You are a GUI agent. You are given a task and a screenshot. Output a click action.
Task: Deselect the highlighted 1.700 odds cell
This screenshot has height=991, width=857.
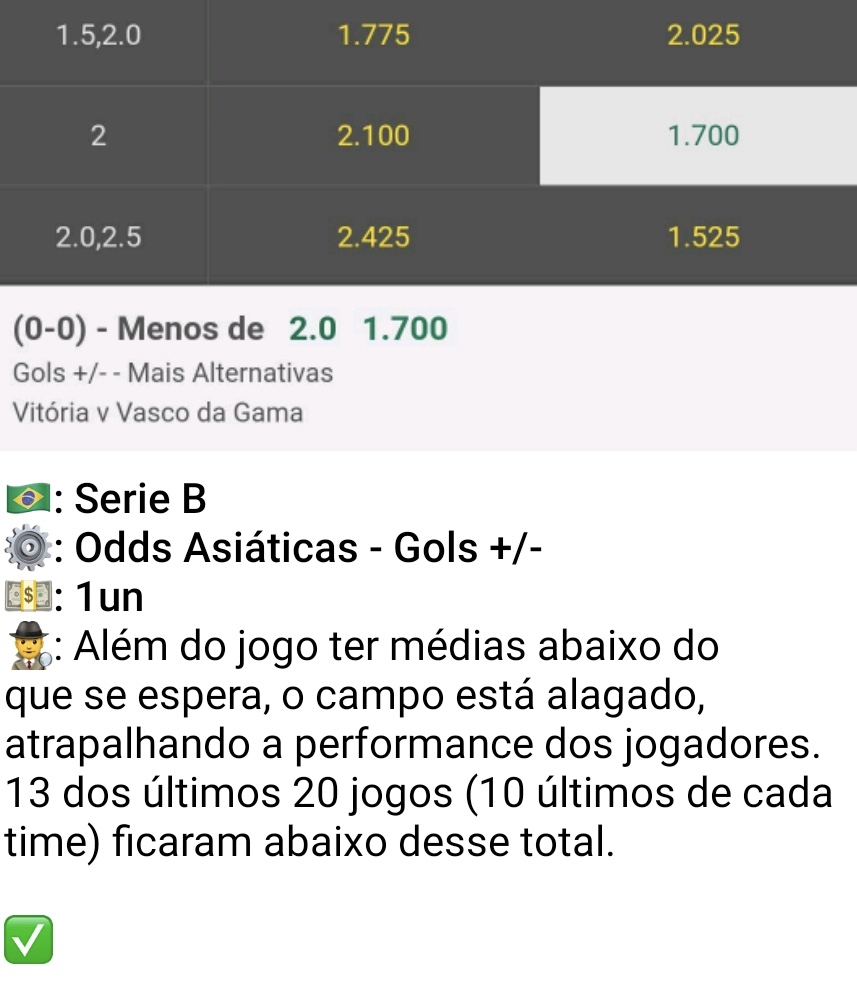point(698,136)
